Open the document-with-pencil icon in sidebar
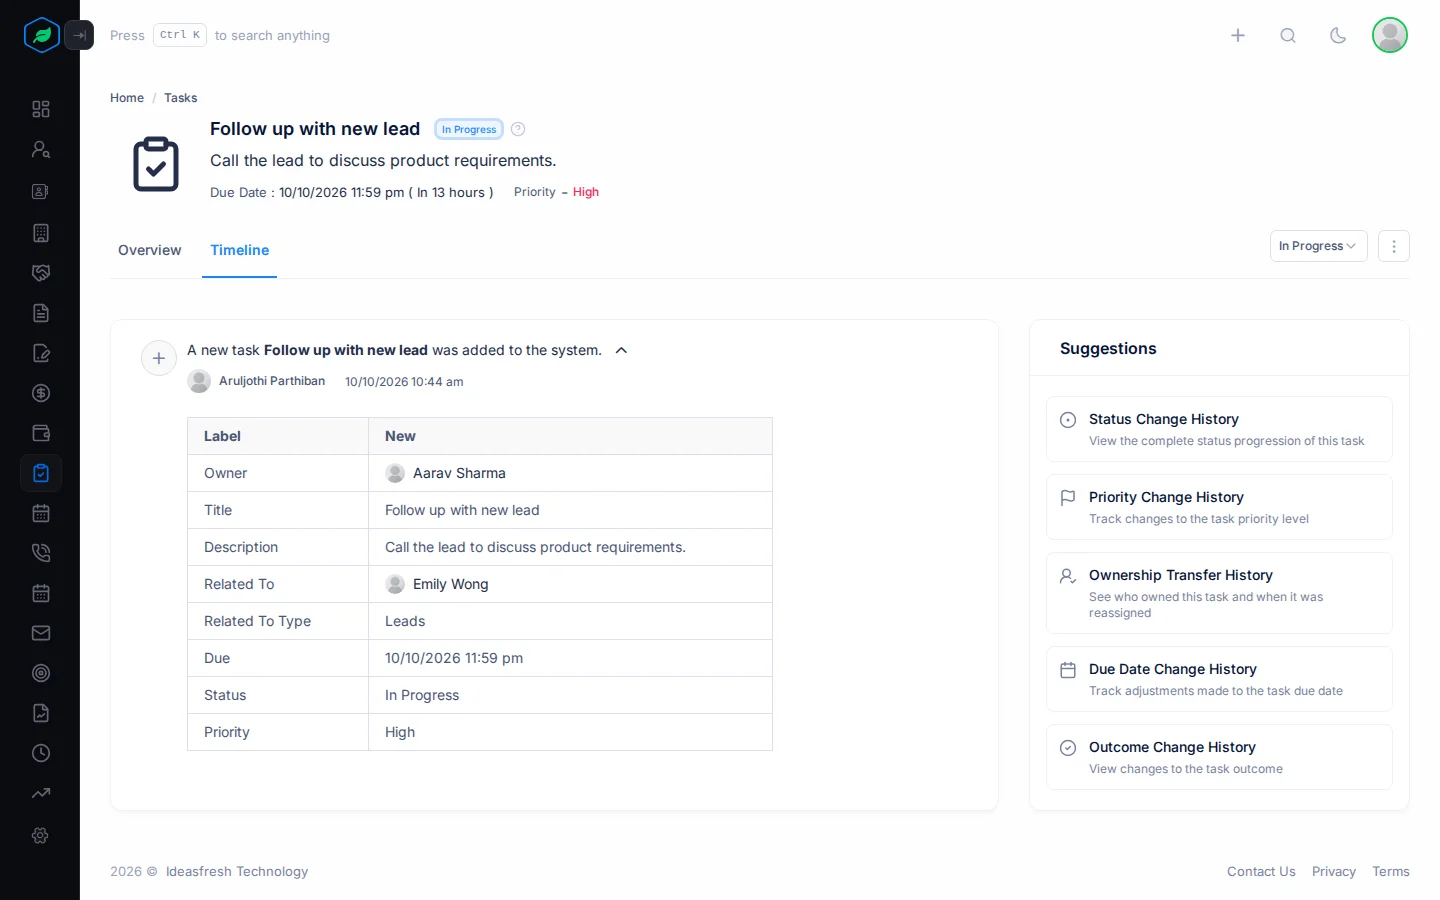 [x=41, y=353]
